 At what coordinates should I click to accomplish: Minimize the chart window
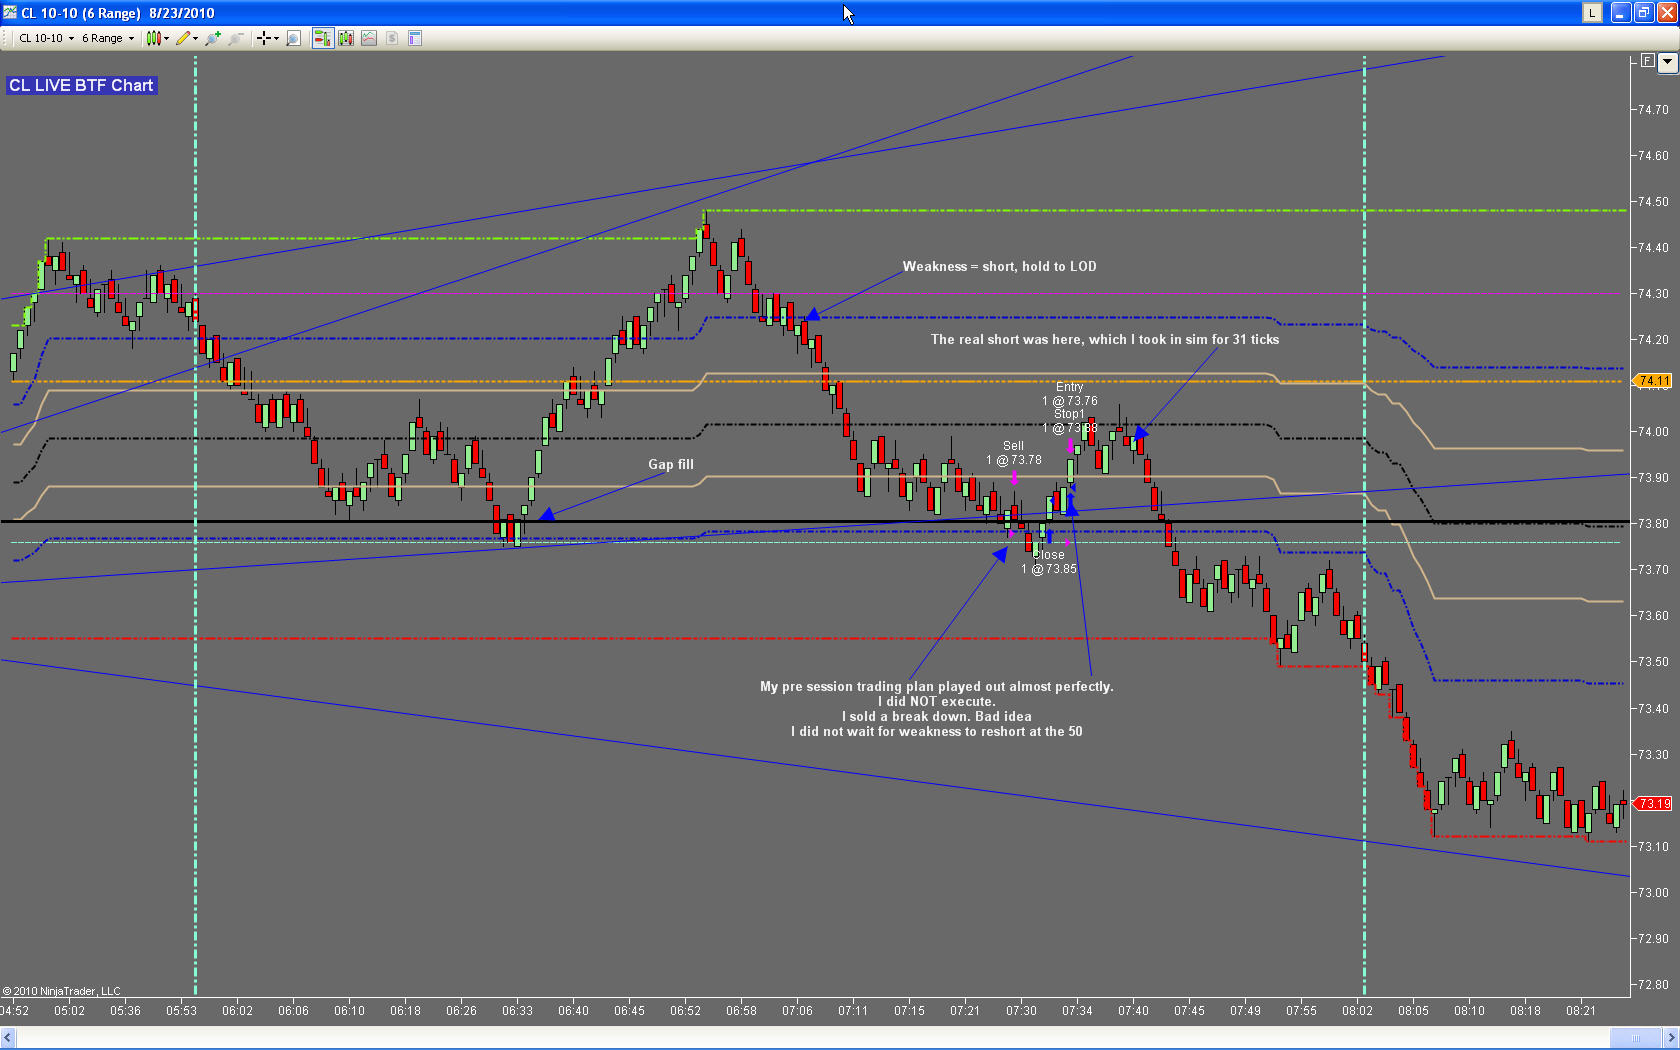(x=1622, y=13)
